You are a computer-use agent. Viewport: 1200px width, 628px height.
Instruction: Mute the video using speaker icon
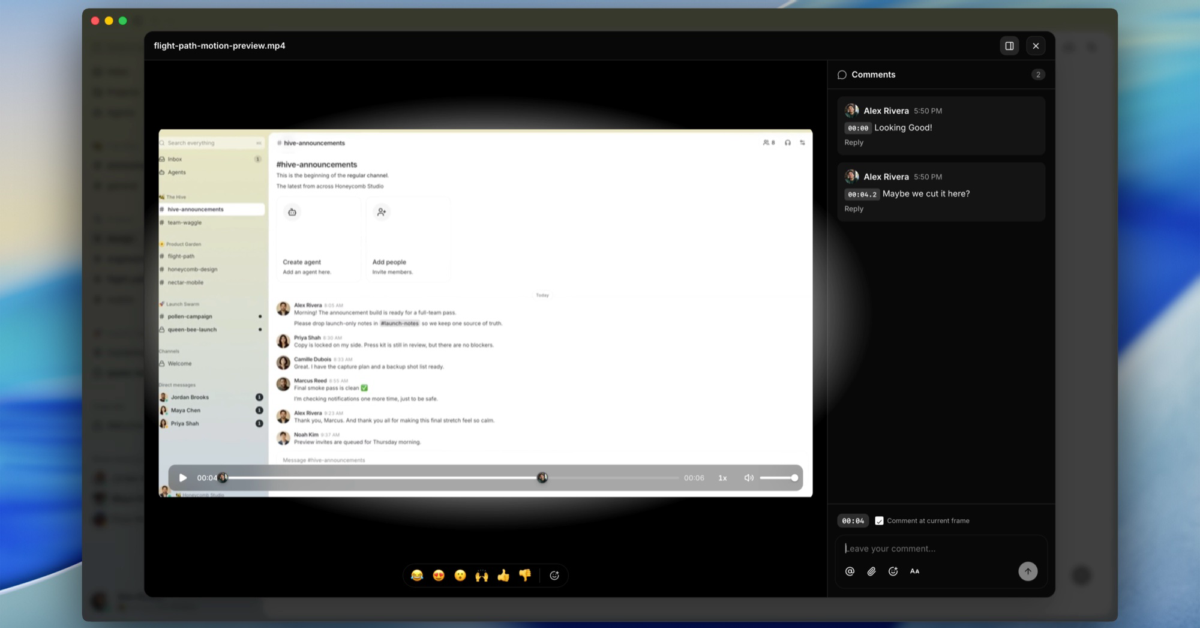[x=749, y=478]
